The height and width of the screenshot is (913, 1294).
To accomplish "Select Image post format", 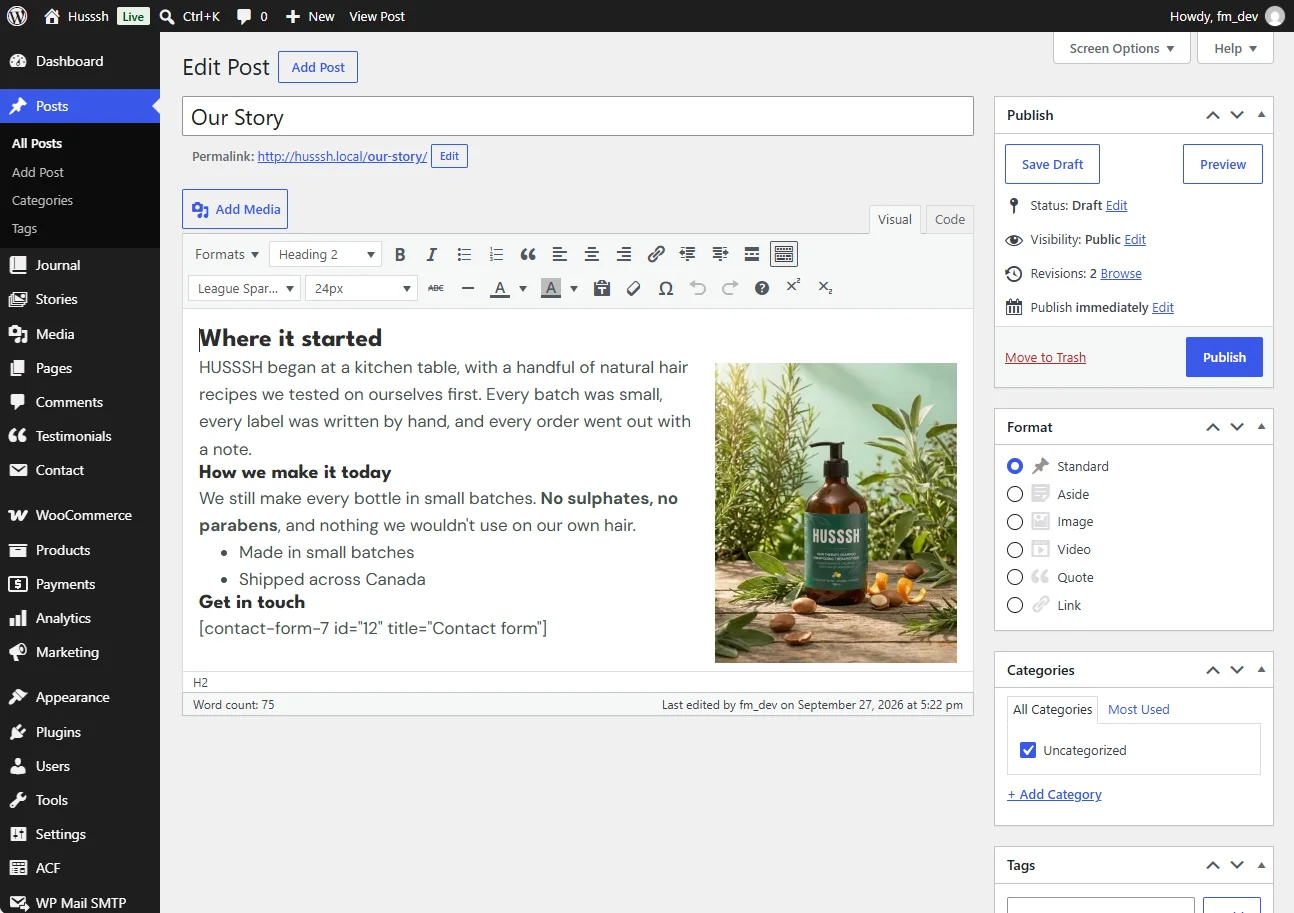I will (x=1015, y=521).
